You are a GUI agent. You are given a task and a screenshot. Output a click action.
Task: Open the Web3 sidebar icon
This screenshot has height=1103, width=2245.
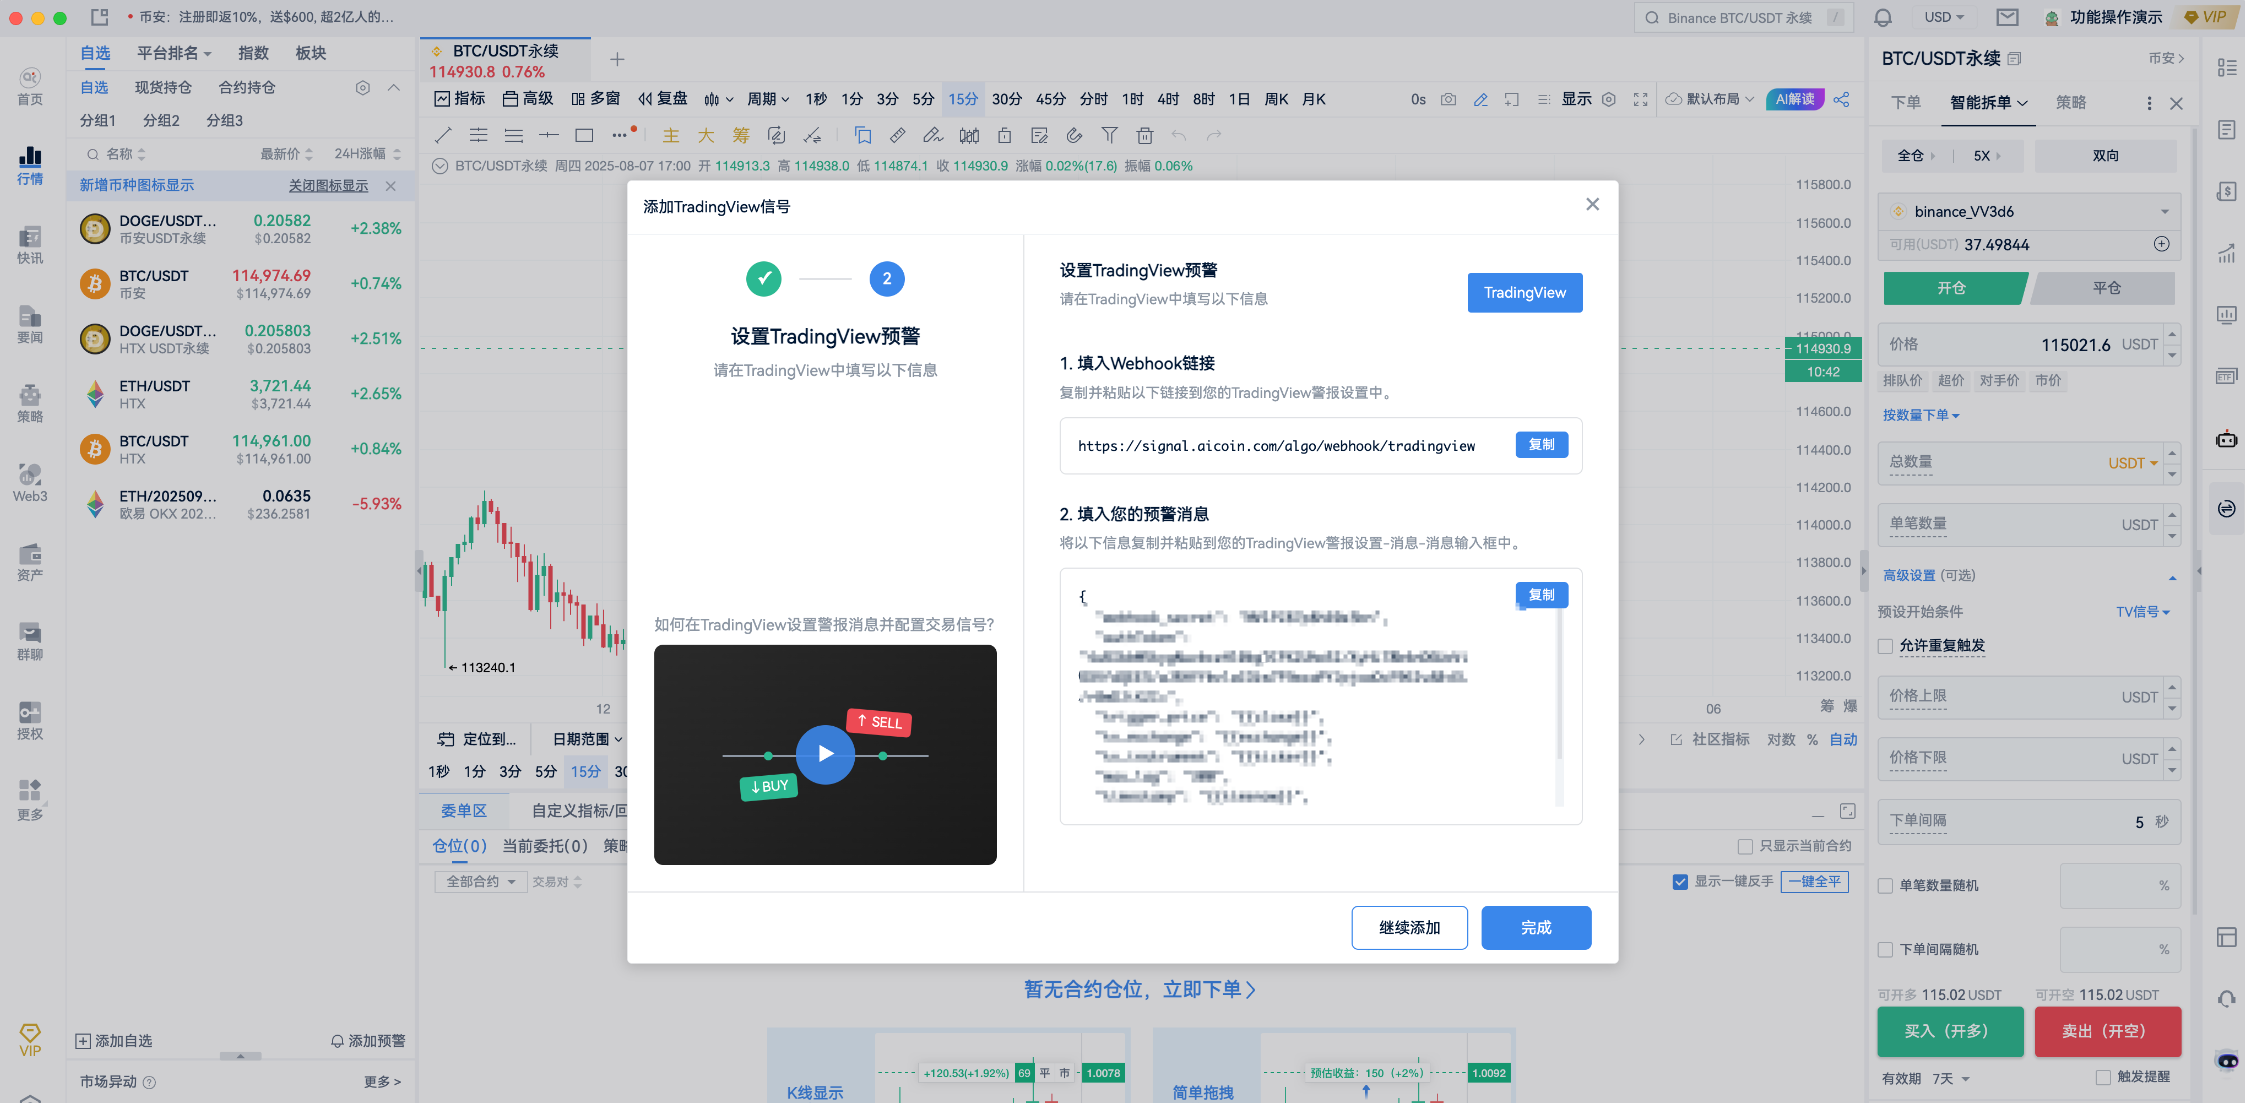(30, 483)
